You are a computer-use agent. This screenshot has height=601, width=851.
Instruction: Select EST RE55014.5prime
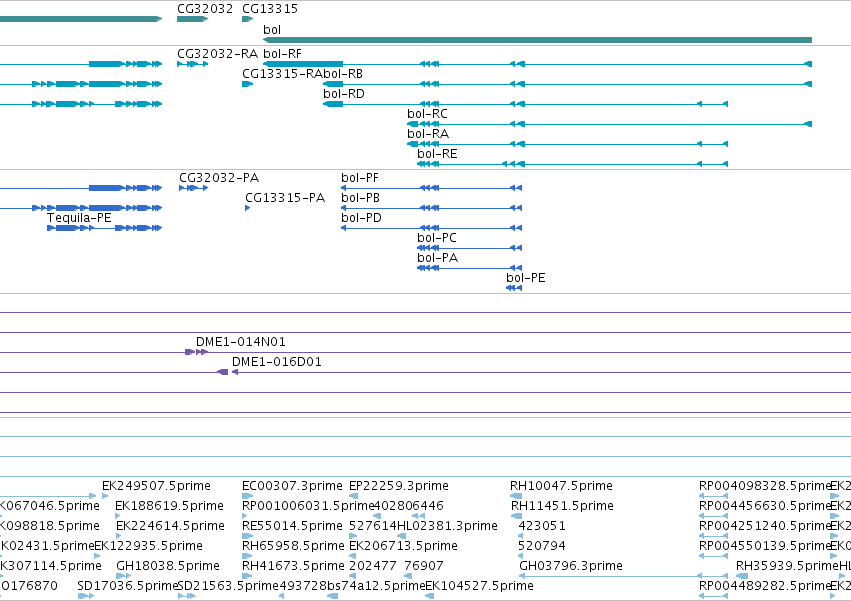point(292,526)
